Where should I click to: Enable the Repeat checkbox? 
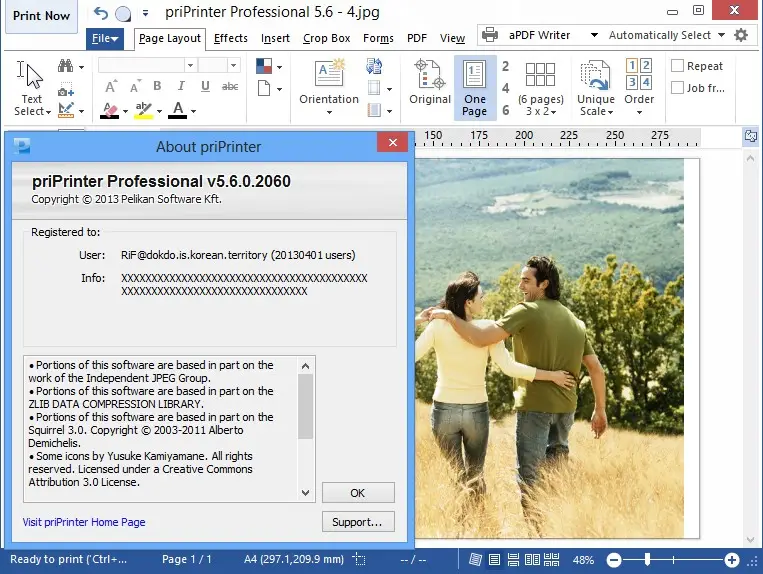pyautogui.click(x=677, y=66)
